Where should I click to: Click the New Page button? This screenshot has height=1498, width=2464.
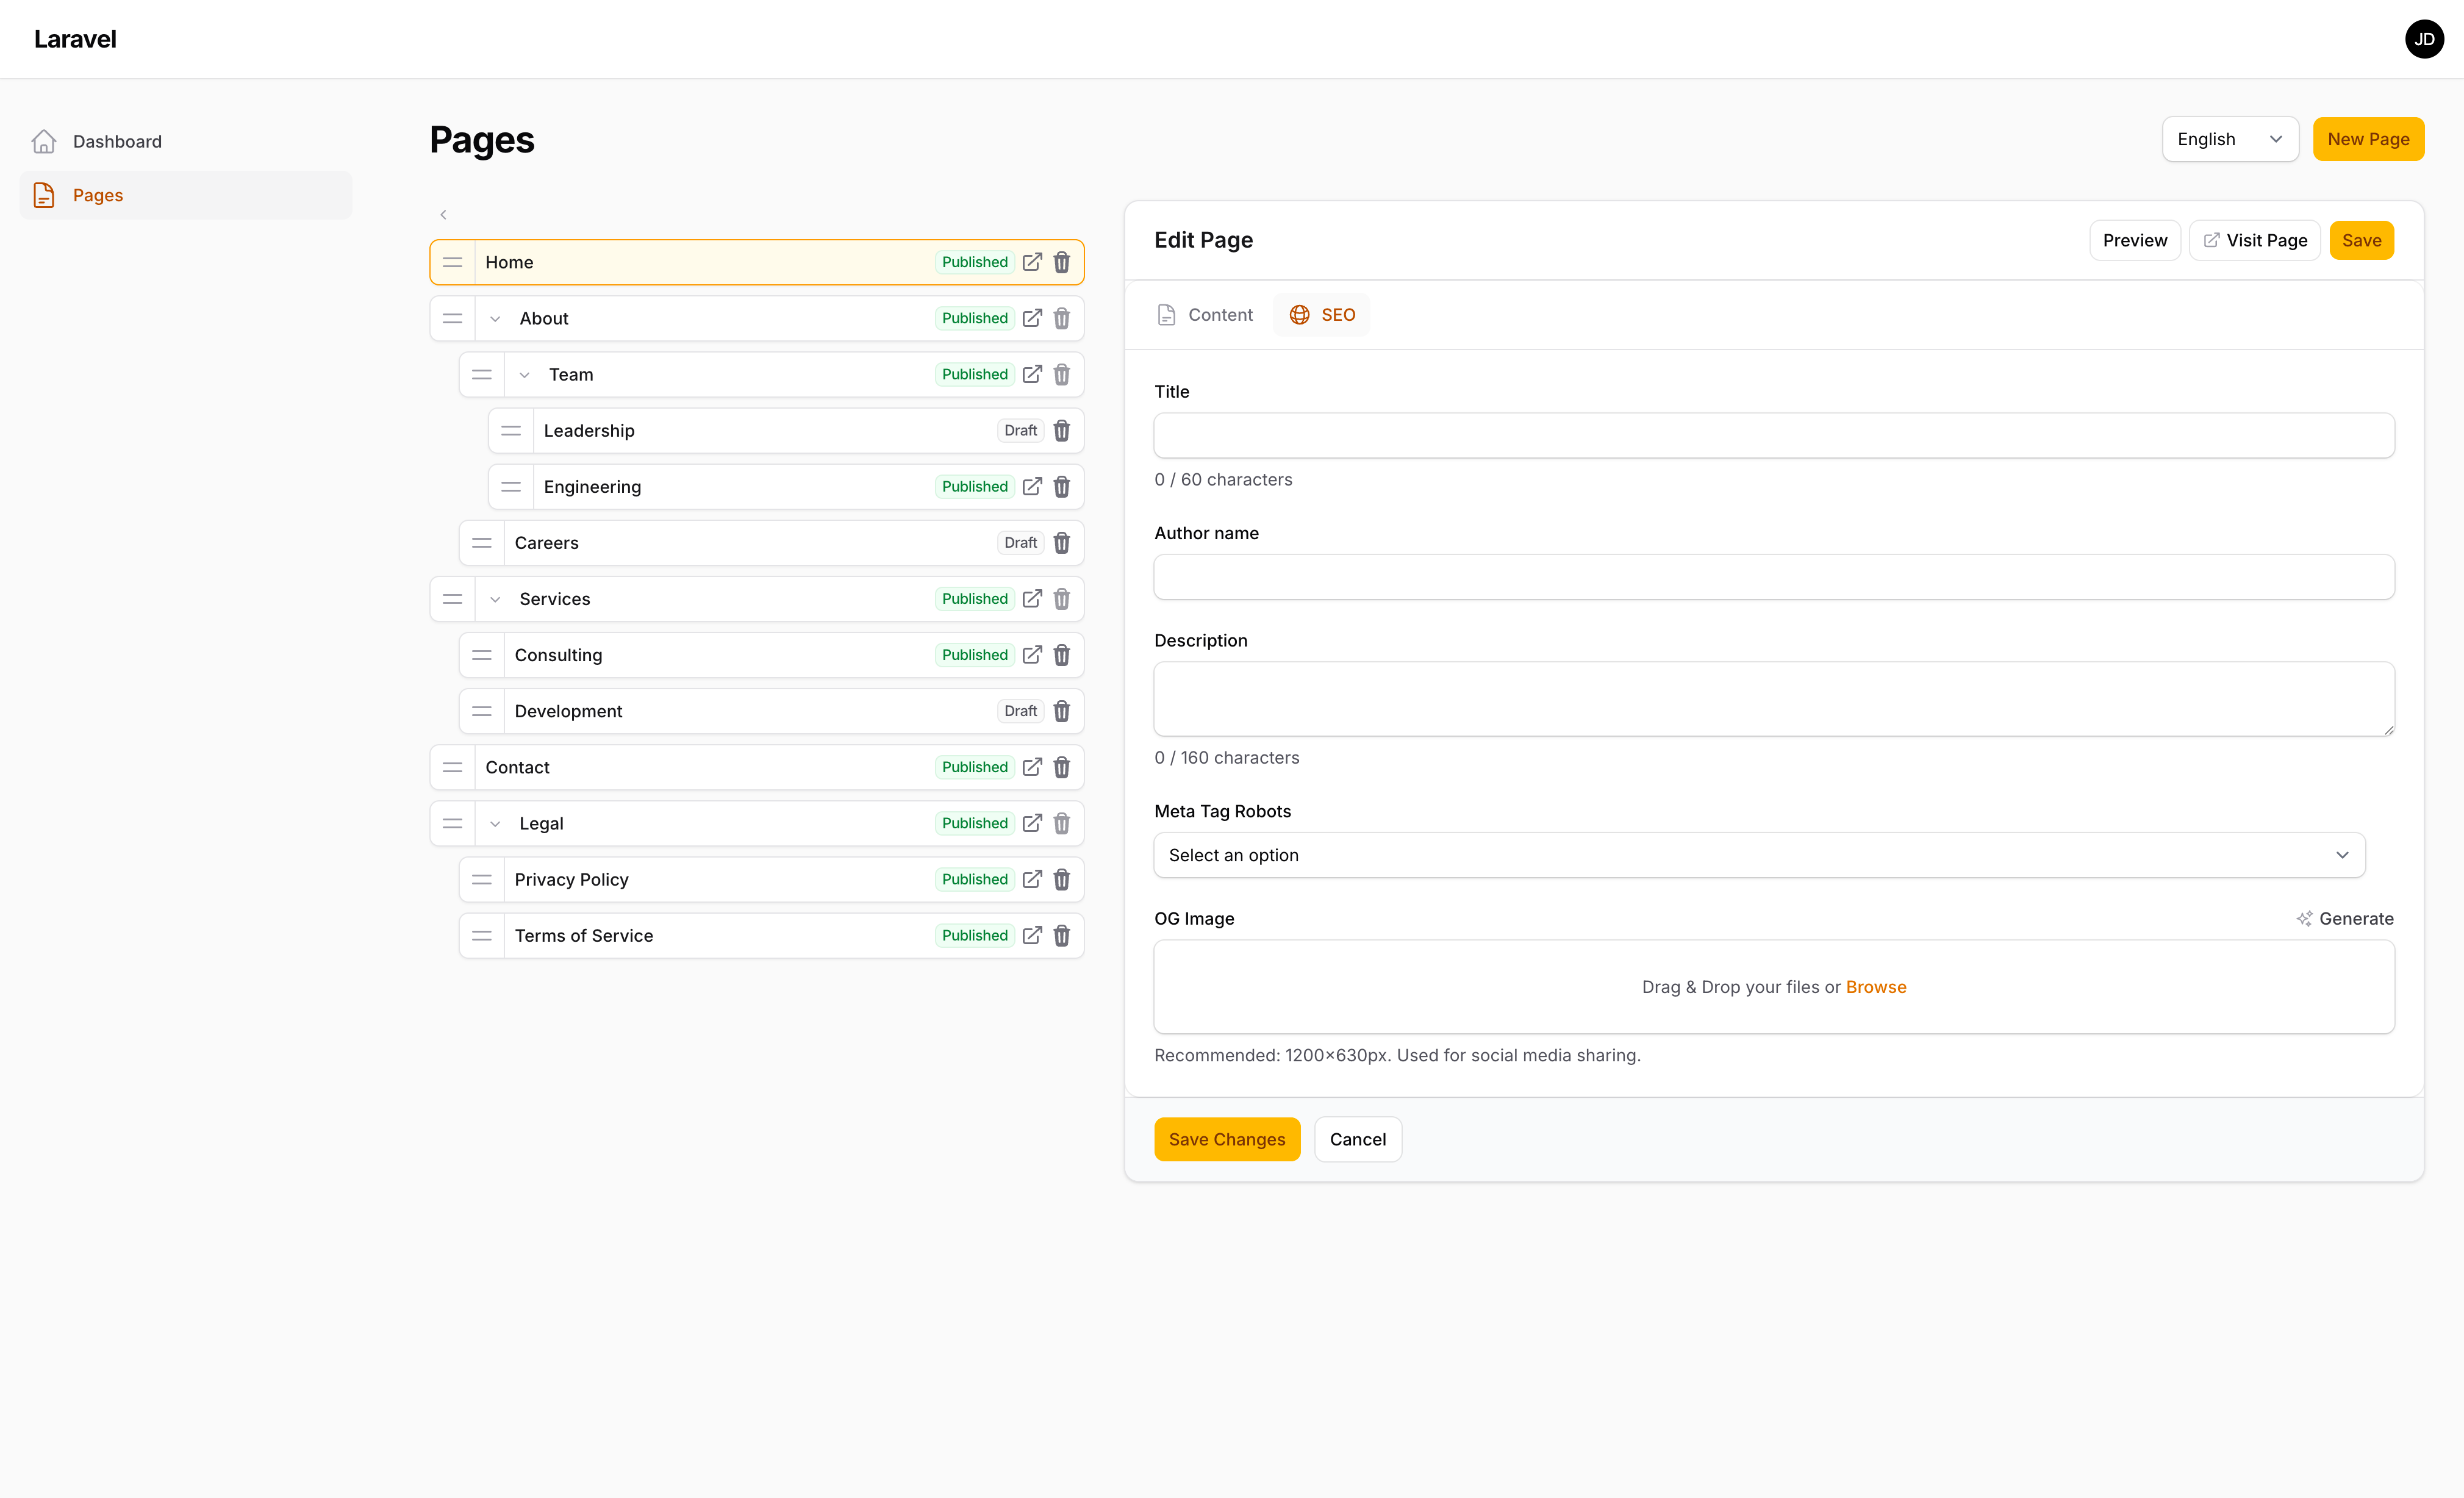click(2368, 139)
